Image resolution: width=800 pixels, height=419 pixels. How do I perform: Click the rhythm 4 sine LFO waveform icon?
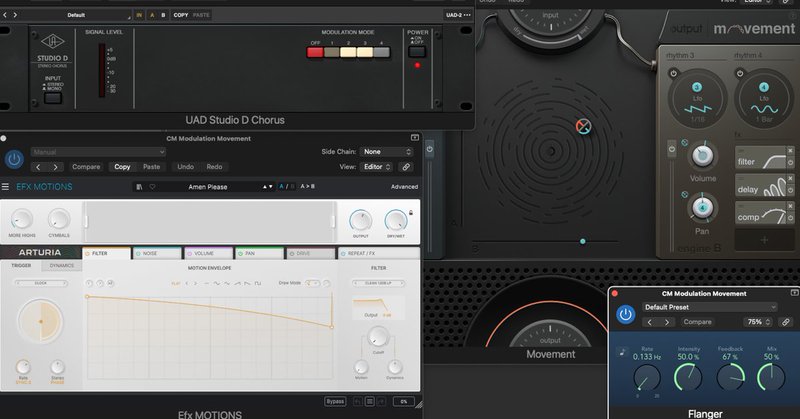(x=764, y=109)
